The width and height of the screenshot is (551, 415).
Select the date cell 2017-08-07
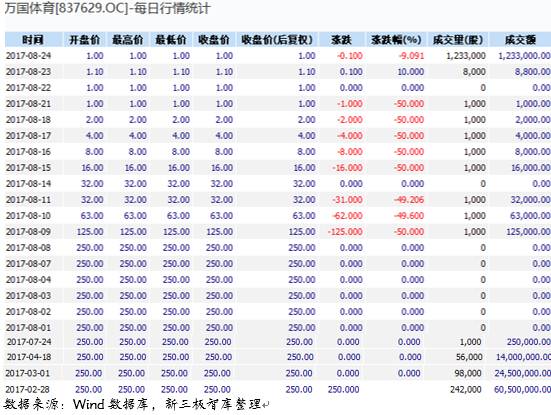pos(28,264)
